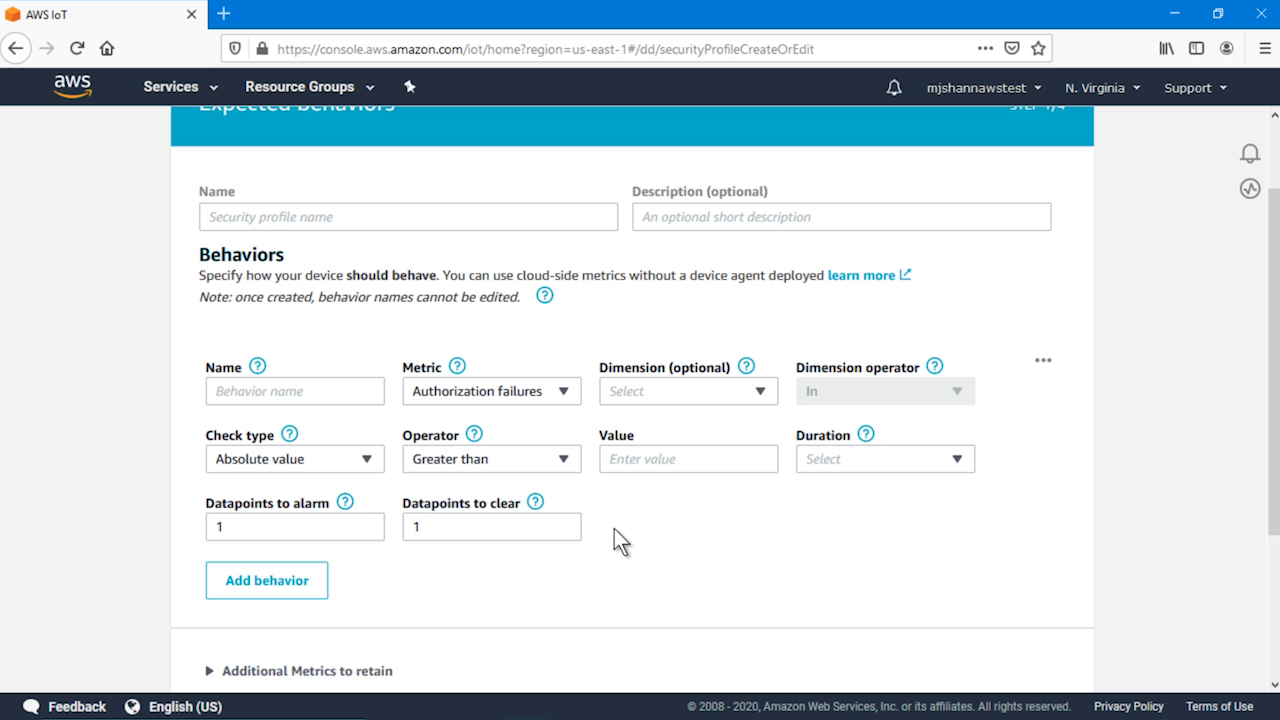Open the Dimension (optional) Select dropdown
1280x720 pixels.
(688, 391)
